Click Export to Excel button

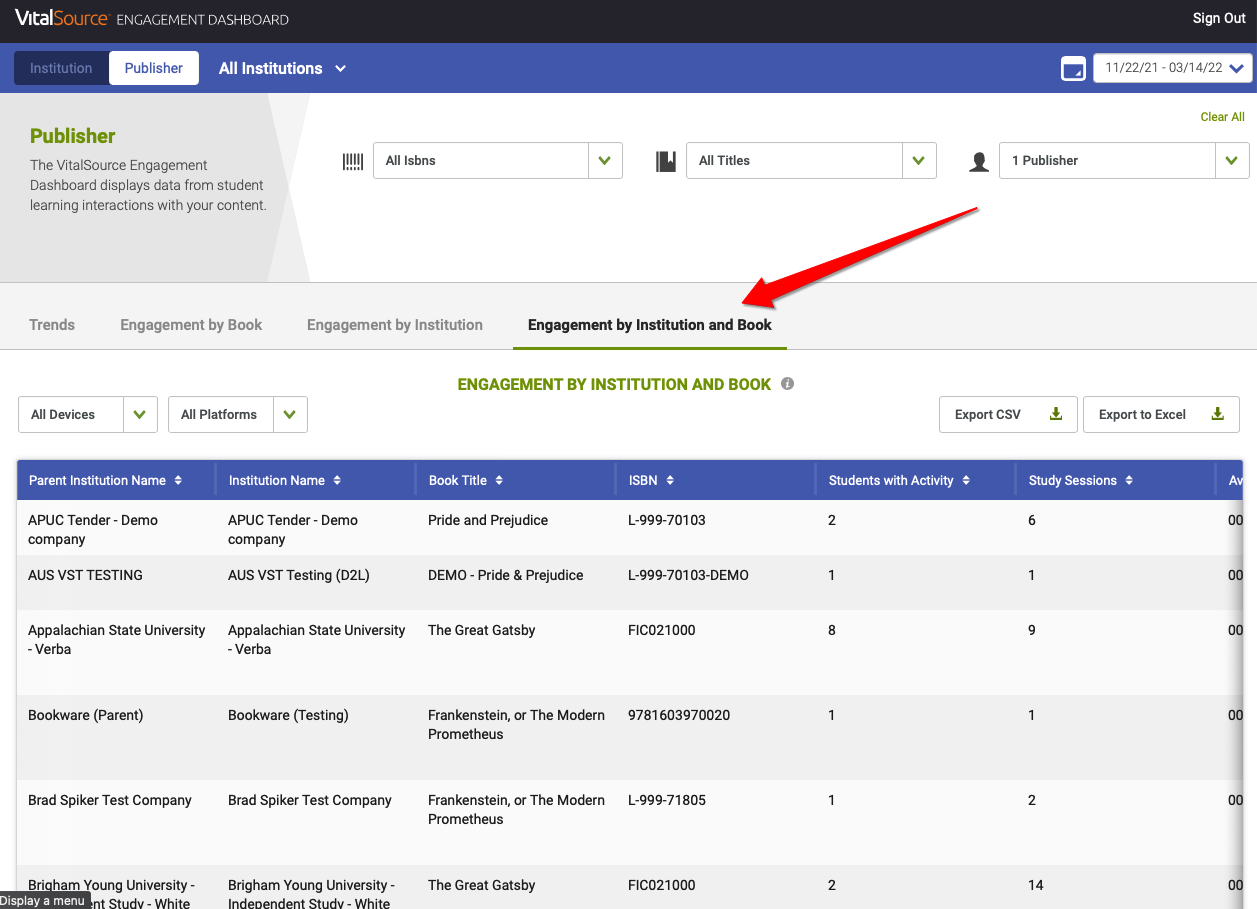[x=1161, y=414]
